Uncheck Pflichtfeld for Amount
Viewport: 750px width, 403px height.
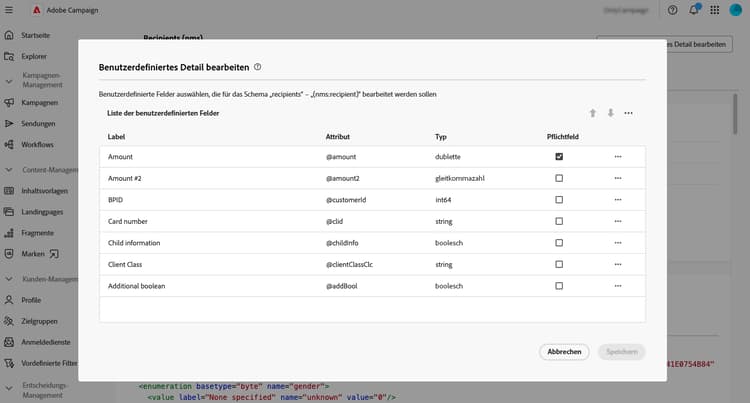click(559, 157)
